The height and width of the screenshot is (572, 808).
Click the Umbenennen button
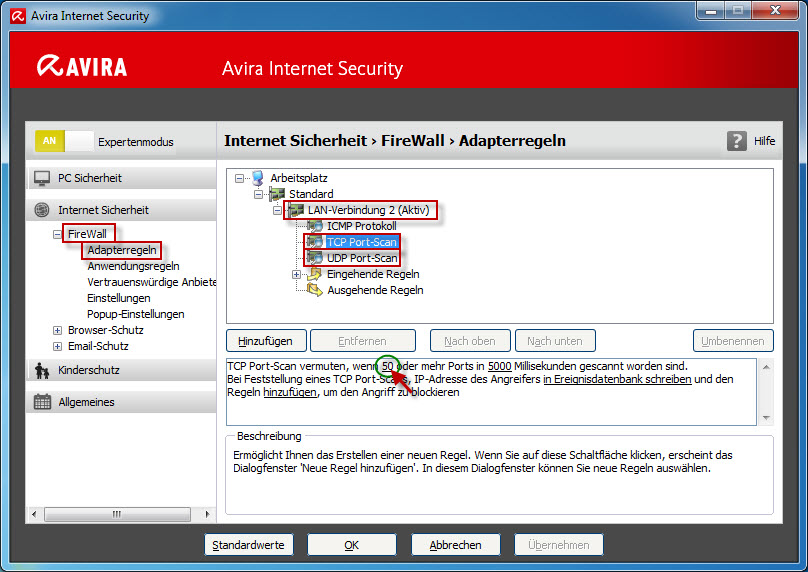point(733,341)
